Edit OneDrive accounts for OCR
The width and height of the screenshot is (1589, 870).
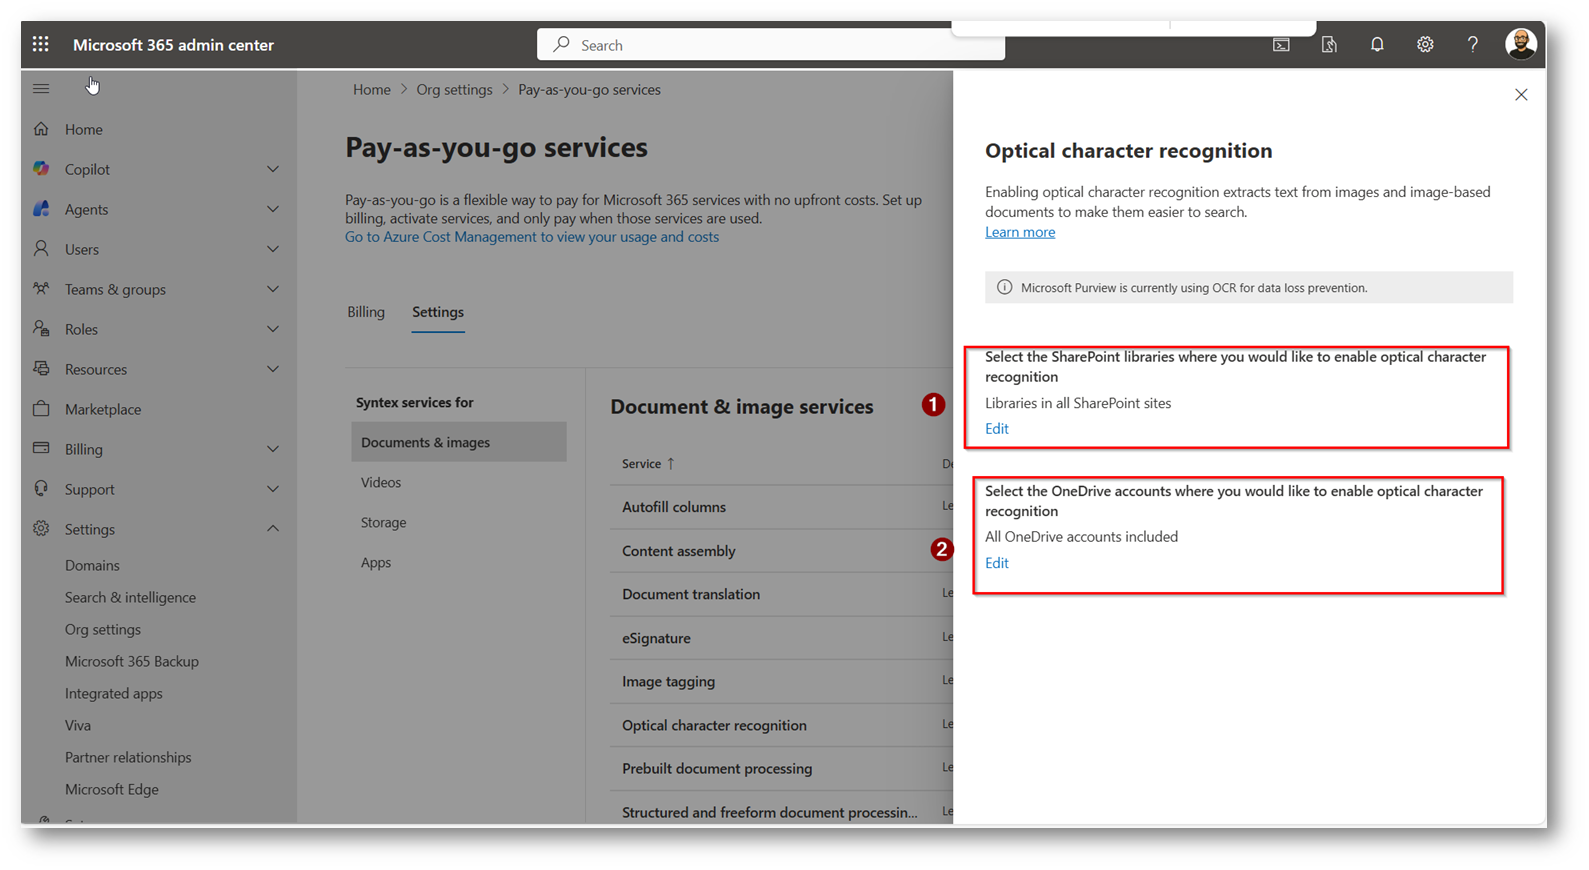click(997, 563)
